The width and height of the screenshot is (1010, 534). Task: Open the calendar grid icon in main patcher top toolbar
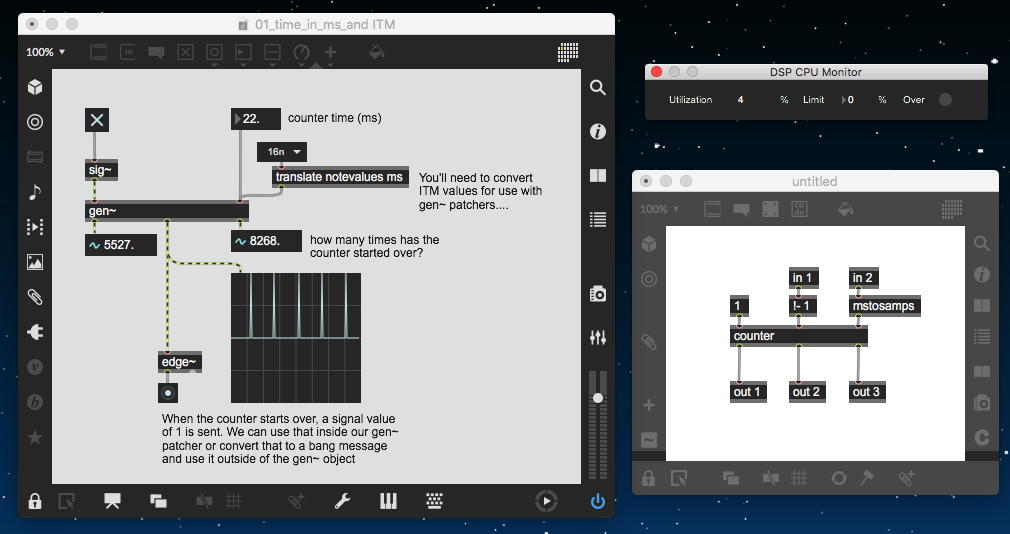(x=567, y=52)
